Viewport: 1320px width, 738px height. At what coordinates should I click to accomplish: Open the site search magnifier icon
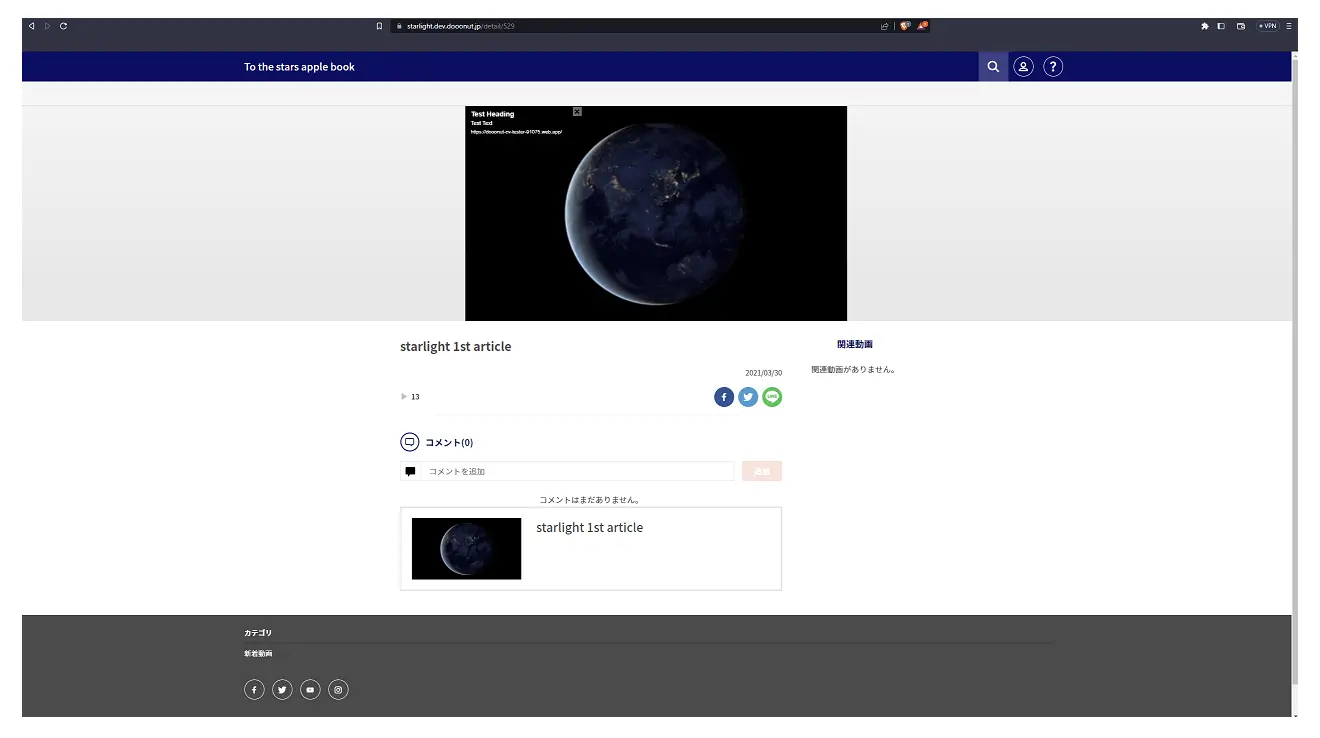993,67
